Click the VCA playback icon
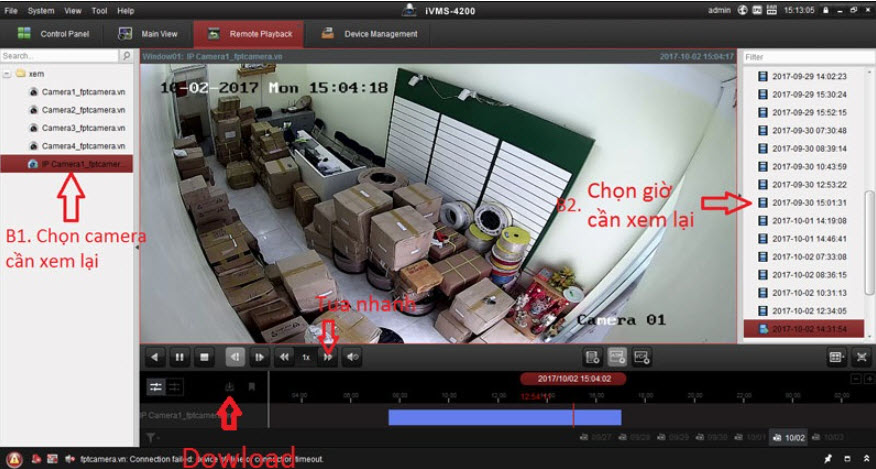The image size is (876, 469). 642,357
